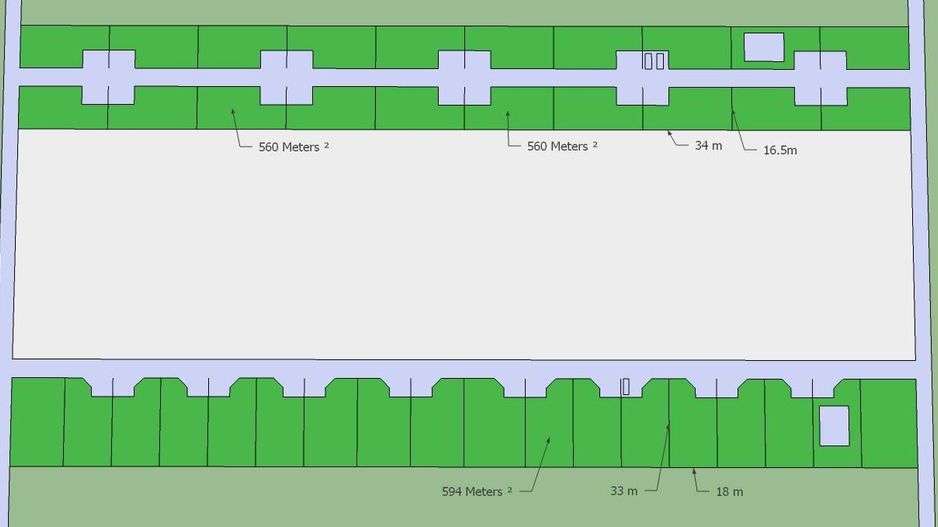This screenshot has height=527, width=938.
Task: Select the "33 m" dimension label
Action: [x=624, y=491]
